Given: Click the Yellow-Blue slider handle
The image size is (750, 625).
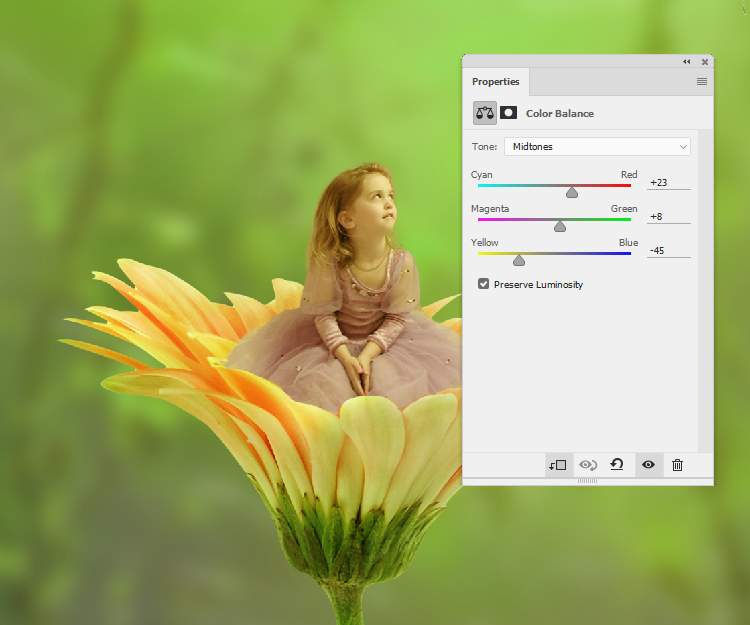Looking at the screenshot, I should click(519, 261).
